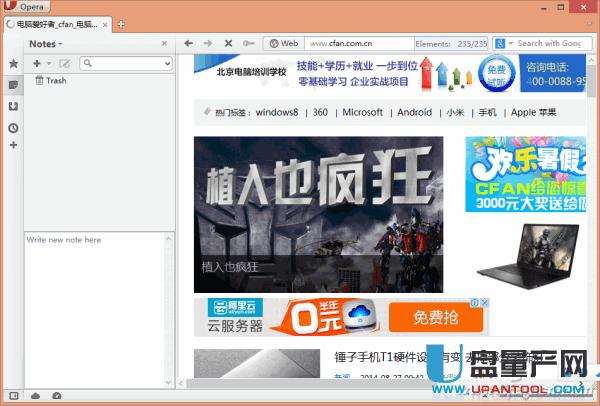Screen dimensions: 600x406
Task: Expand the notes search dropdown arrow
Action: 167,64
